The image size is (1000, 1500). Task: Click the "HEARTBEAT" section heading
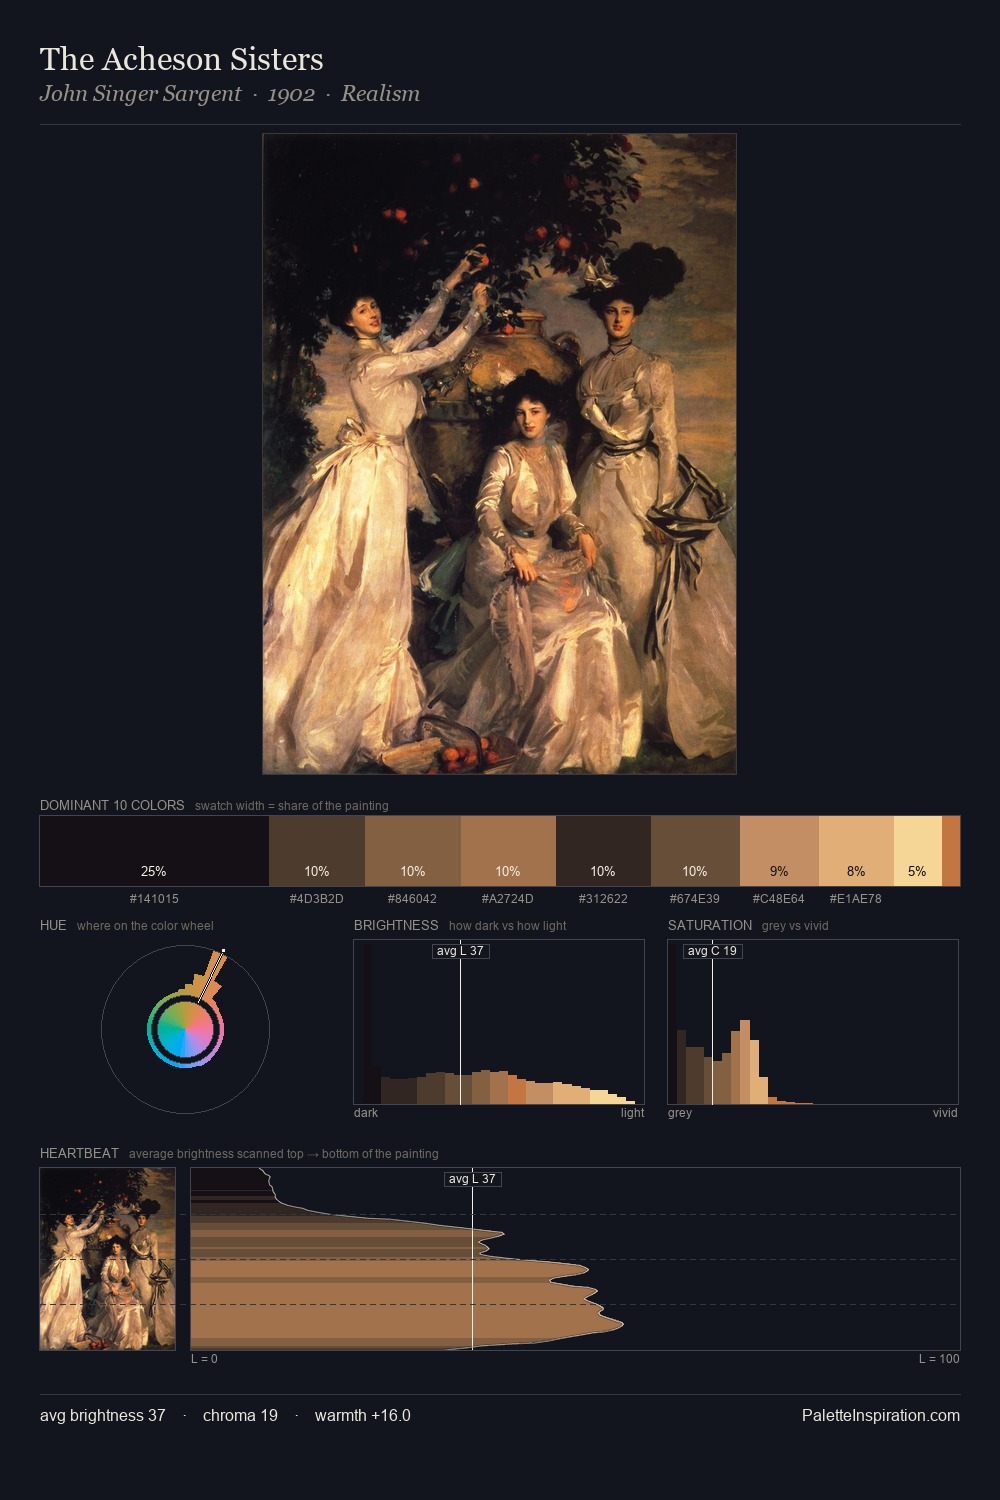79,1153
